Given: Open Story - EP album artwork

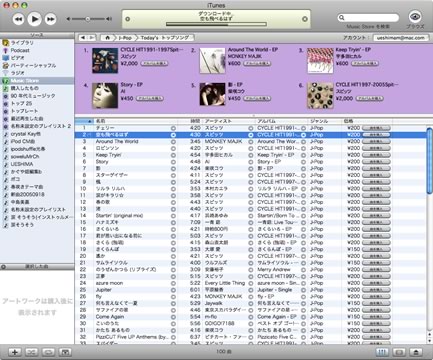Looking at the screenshot, I should click(x=105, y=96).
